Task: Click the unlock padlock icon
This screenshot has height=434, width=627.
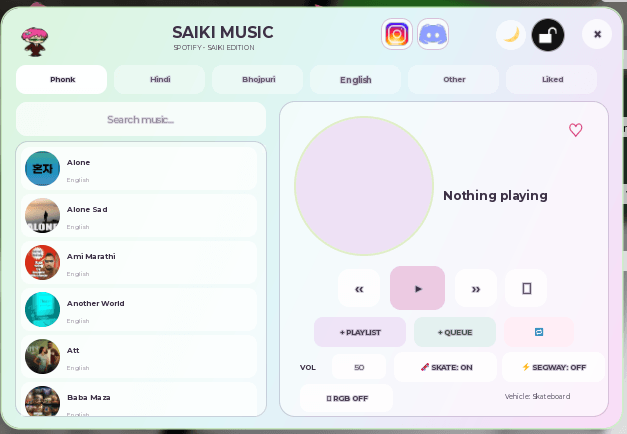Action: coord(548,35)
